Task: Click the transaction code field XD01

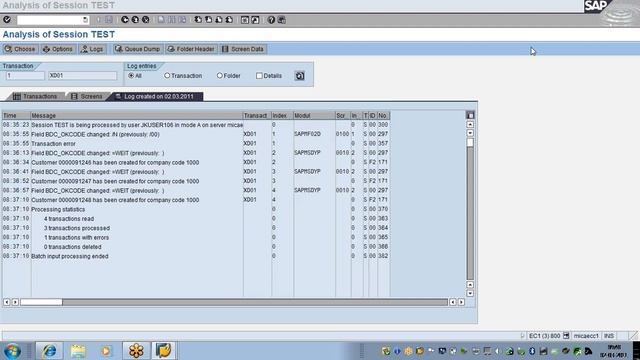Action: click(82, 76)
